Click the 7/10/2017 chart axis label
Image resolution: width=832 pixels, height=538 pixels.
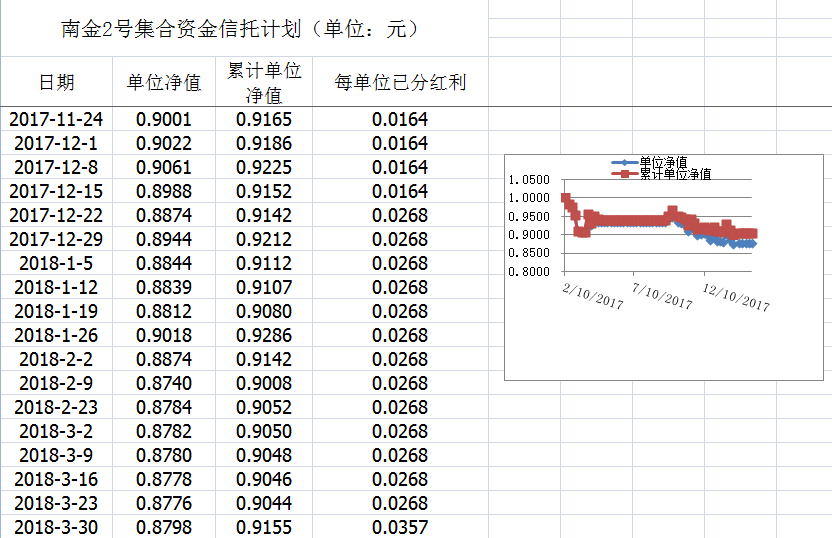click(662, 295)
